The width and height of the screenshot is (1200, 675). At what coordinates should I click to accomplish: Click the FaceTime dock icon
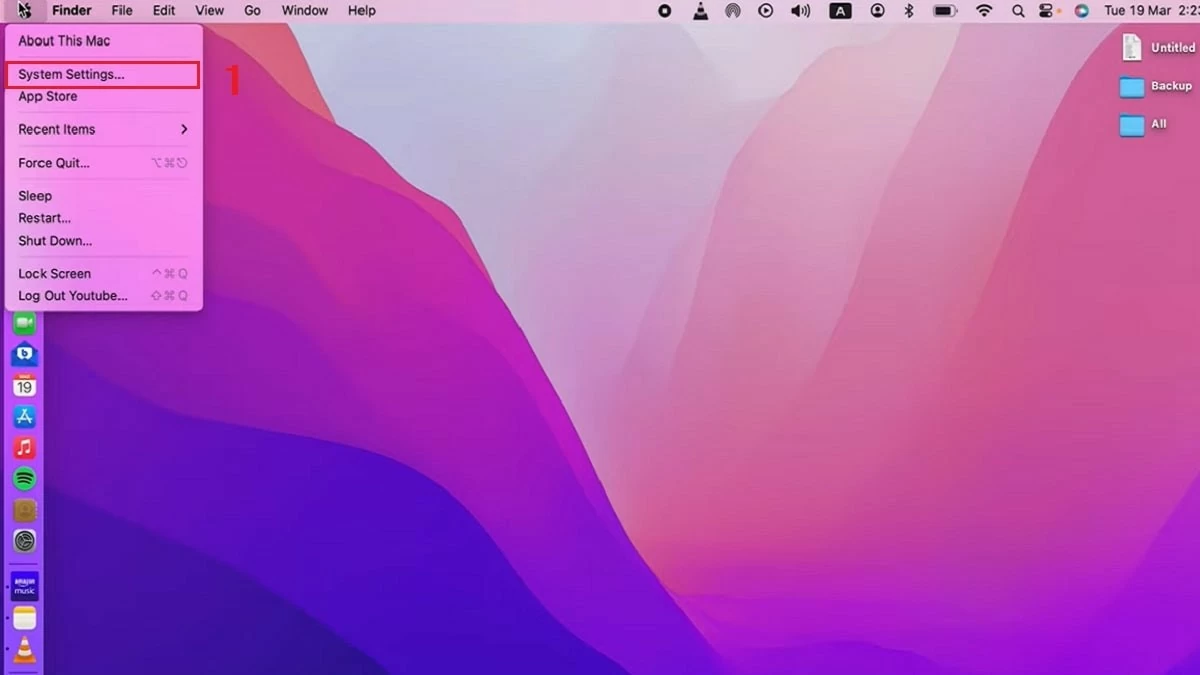[x=24, y=323]
